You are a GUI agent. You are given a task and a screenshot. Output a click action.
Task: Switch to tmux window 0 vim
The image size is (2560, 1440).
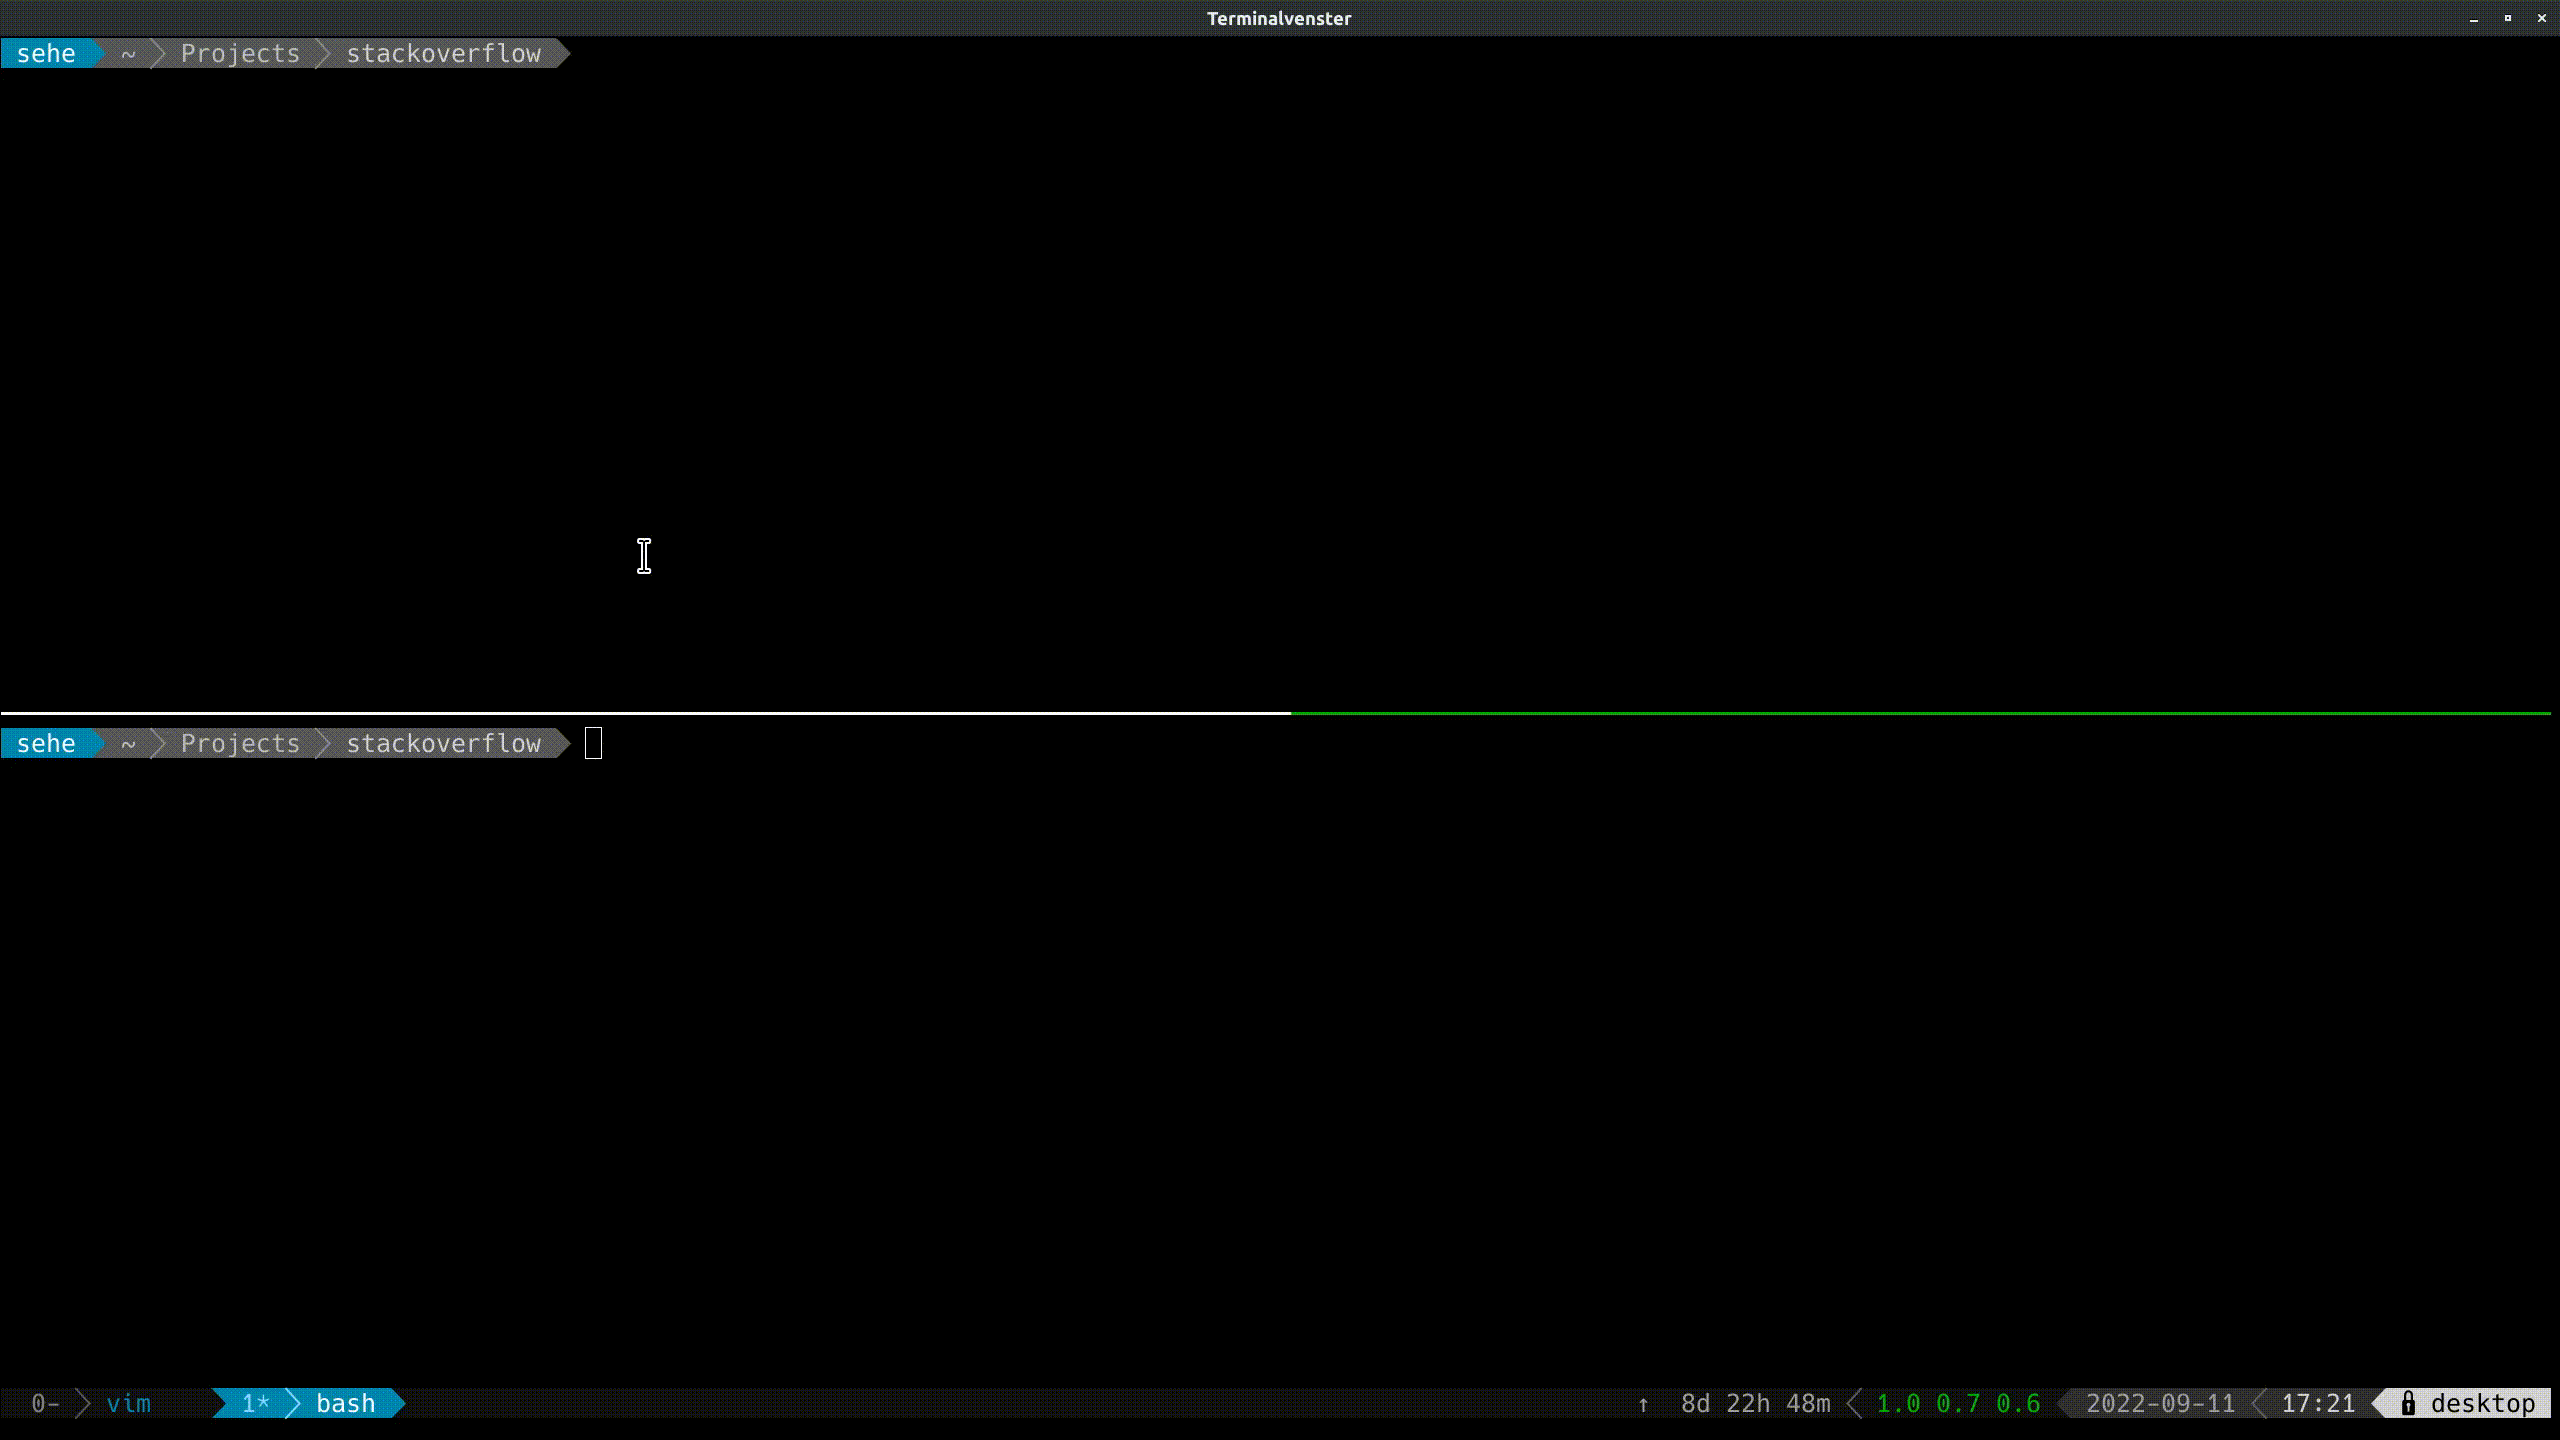pos(128,1403)
